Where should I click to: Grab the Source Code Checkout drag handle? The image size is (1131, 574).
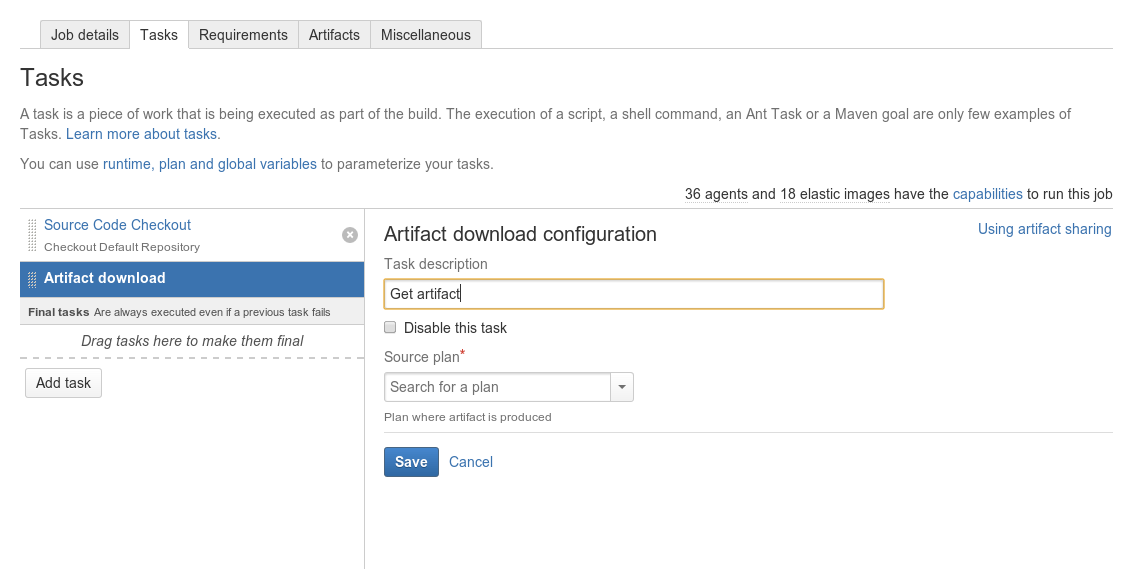pos(32,236)
